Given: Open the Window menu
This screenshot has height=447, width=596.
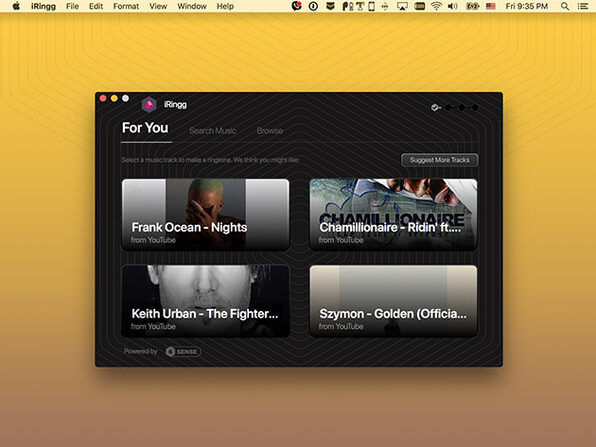Looking at the screenshot, I should 192,6.
